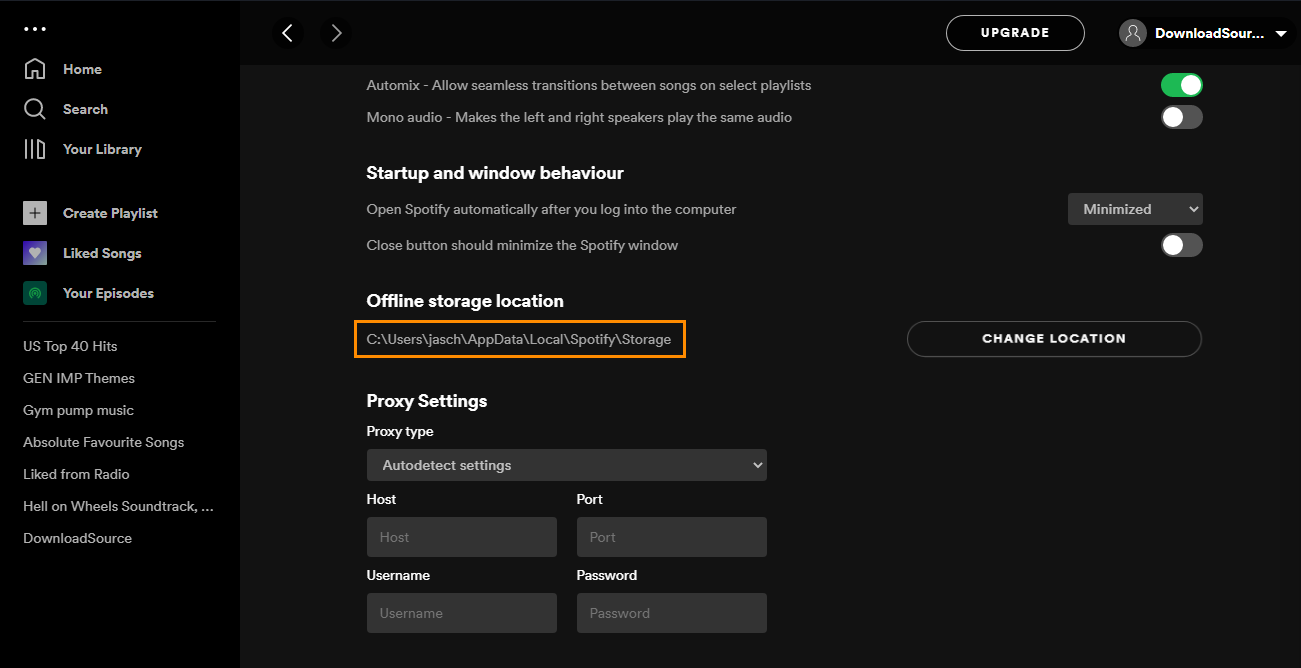
Task: Click the CHANGE LOCATION button
Action: tap(1054, 339)
